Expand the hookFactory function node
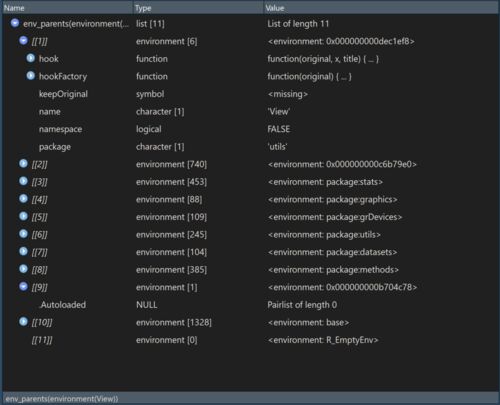The width and height of the screenshot is (500, 405). [31, 76]
